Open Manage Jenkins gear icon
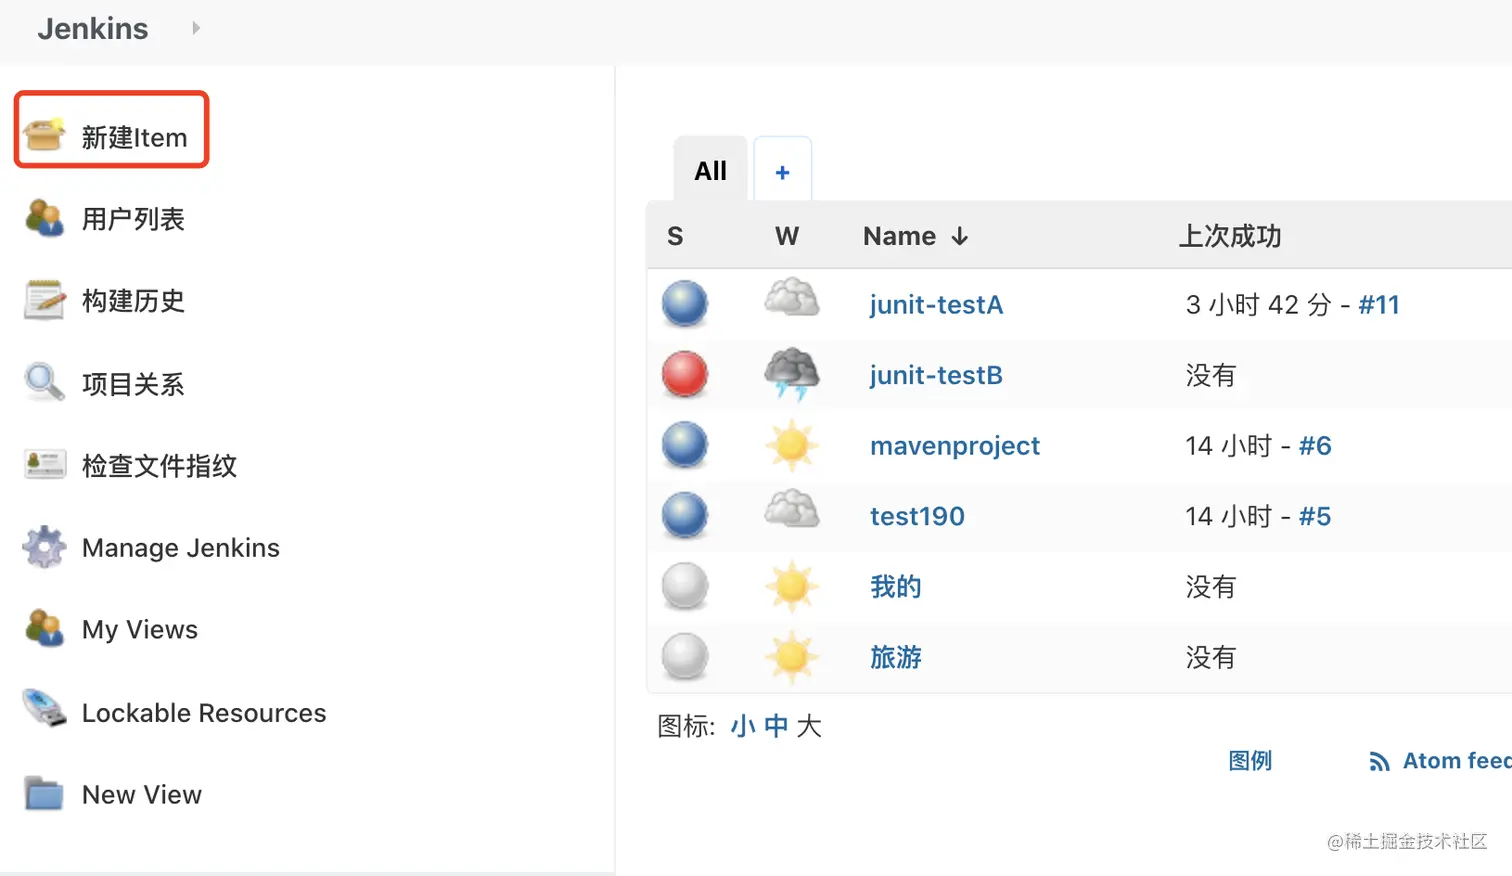Screen dimensions: 1512x876 tap(44, 547)
